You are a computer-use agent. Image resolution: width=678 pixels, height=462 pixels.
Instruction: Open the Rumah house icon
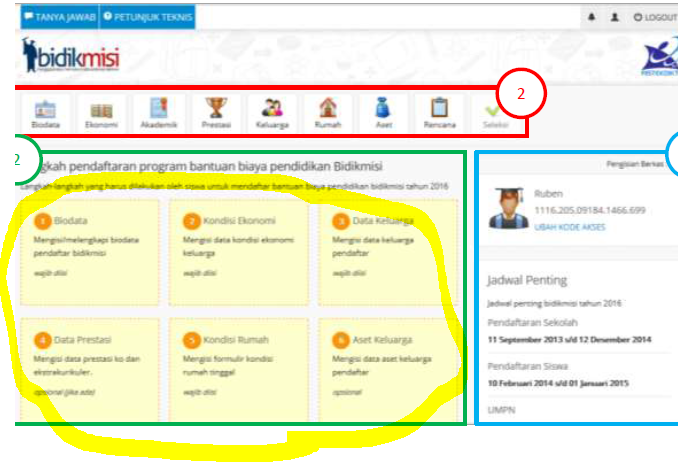click(x=328, y=113)
